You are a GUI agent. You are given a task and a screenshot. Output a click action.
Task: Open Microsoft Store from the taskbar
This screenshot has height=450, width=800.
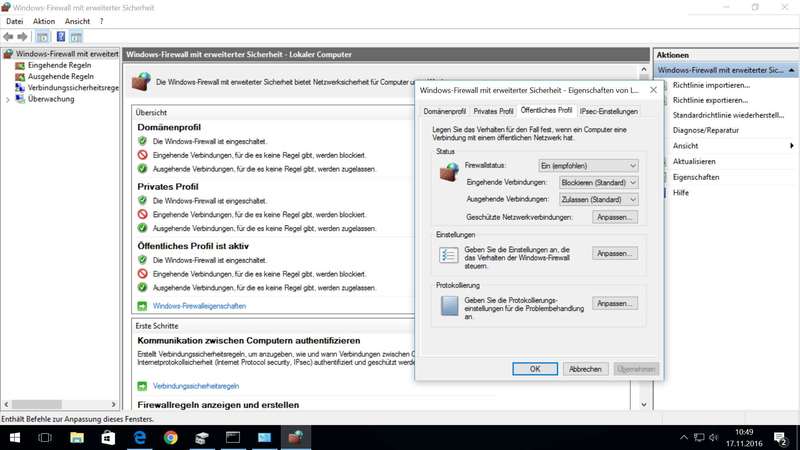(x=108, y=438)
